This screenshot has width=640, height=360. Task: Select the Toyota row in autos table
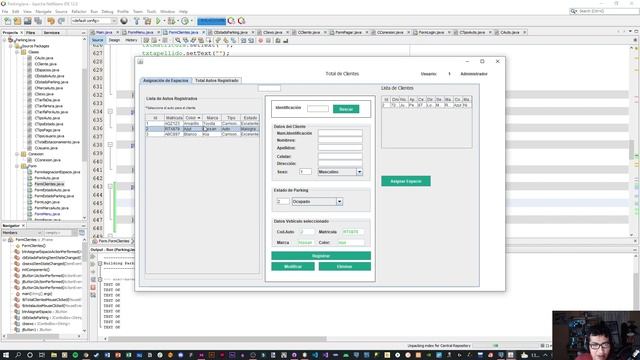(x=202, y=123)
